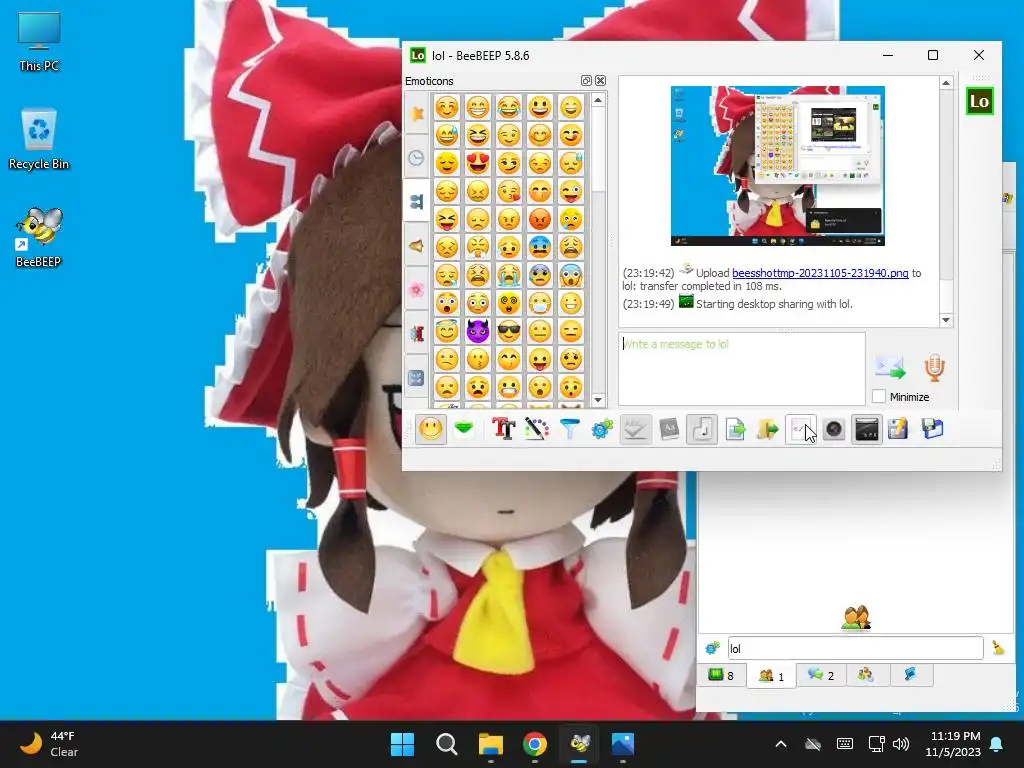Open the shared screenshot thumbnail in chat
The width and height of the screenshot is (1024, 768).
coord(778,166)
